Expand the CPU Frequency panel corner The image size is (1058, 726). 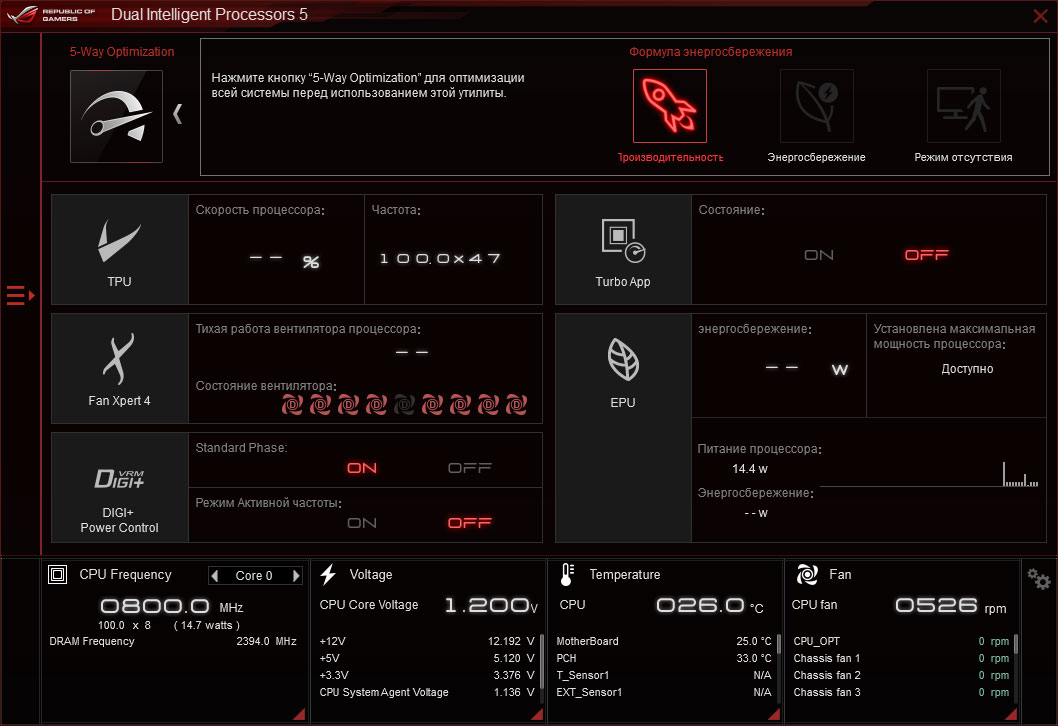pos(299,714)
